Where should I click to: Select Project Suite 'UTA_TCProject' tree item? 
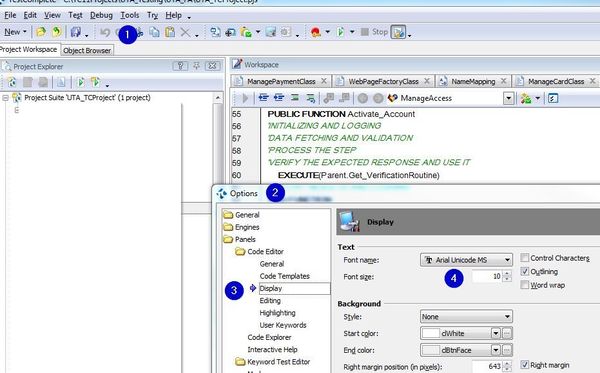(87, 98)
